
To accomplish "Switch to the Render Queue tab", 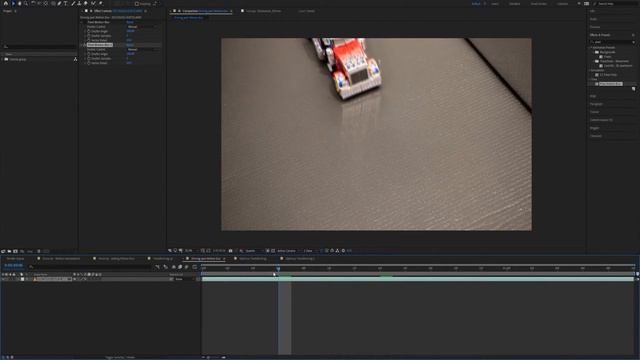I will [x=15, y=258].
